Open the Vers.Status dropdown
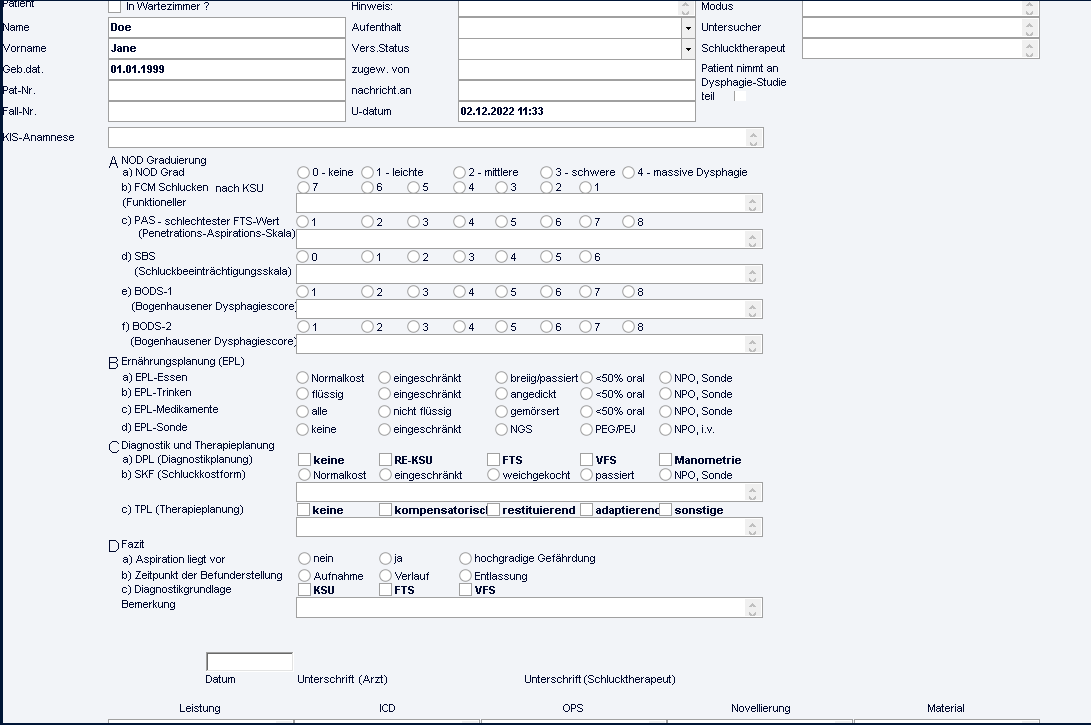This screenshot has height=725, width=1091. (x=688, y=49)
